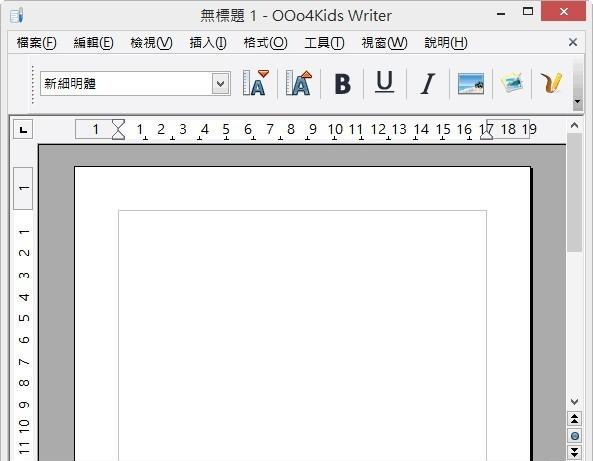Open the font name dropdown arrow
Viewport: 593px width, 461px height.
click(220, 84)
